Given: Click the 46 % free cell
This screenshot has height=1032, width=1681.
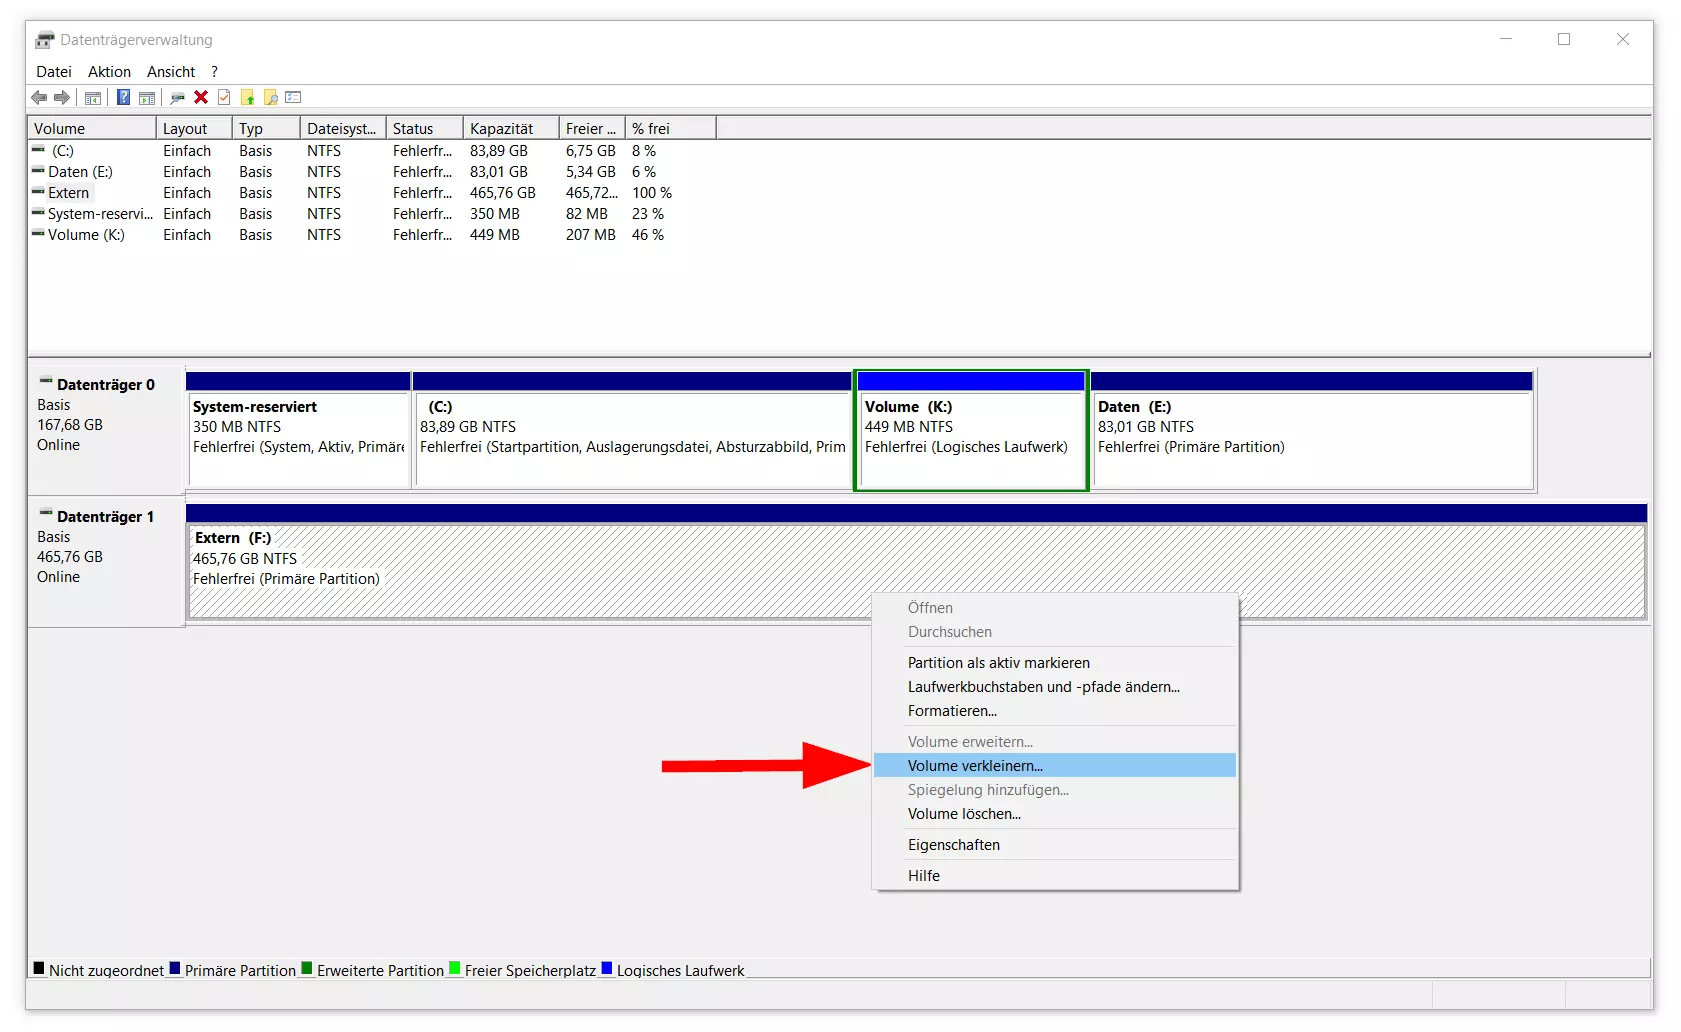Looking at the screenshot, I should (648, 234).
